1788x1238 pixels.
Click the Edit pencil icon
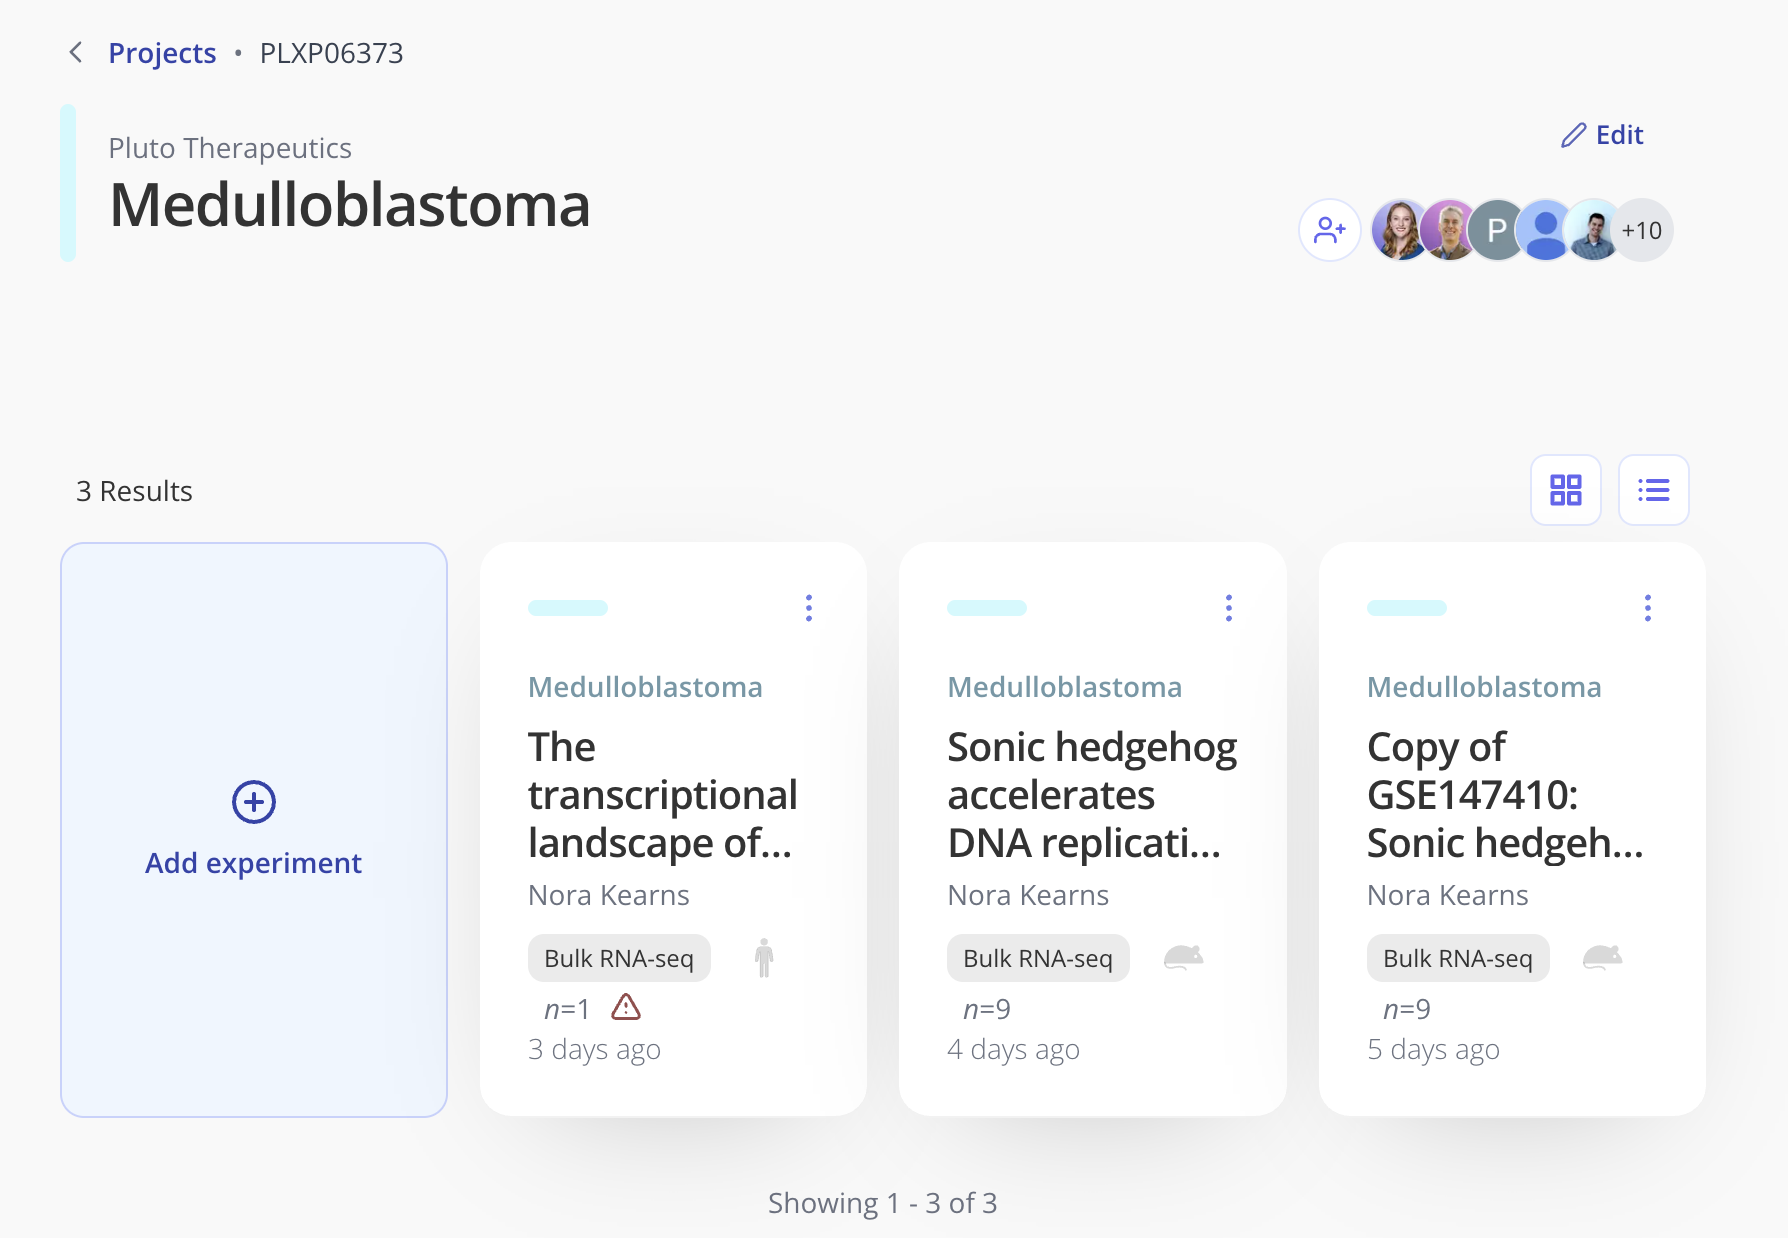point(1572,134)
